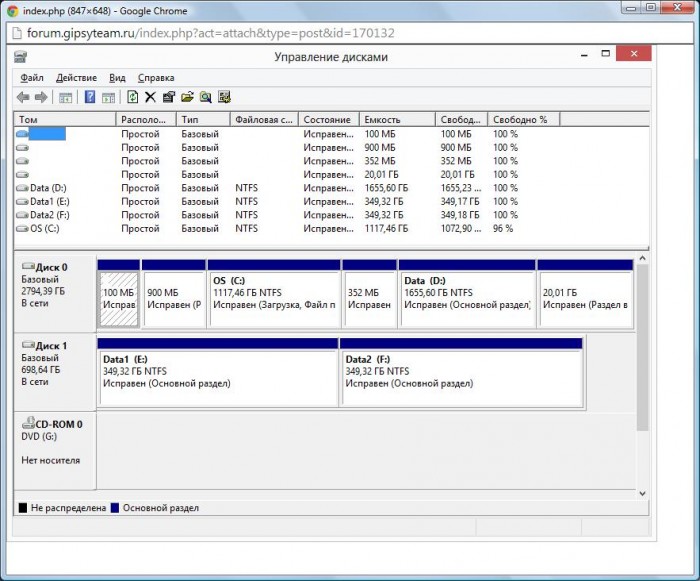Click the Forward arrow in the toolbar
700x581 pixels.
(x=41, y=97)
